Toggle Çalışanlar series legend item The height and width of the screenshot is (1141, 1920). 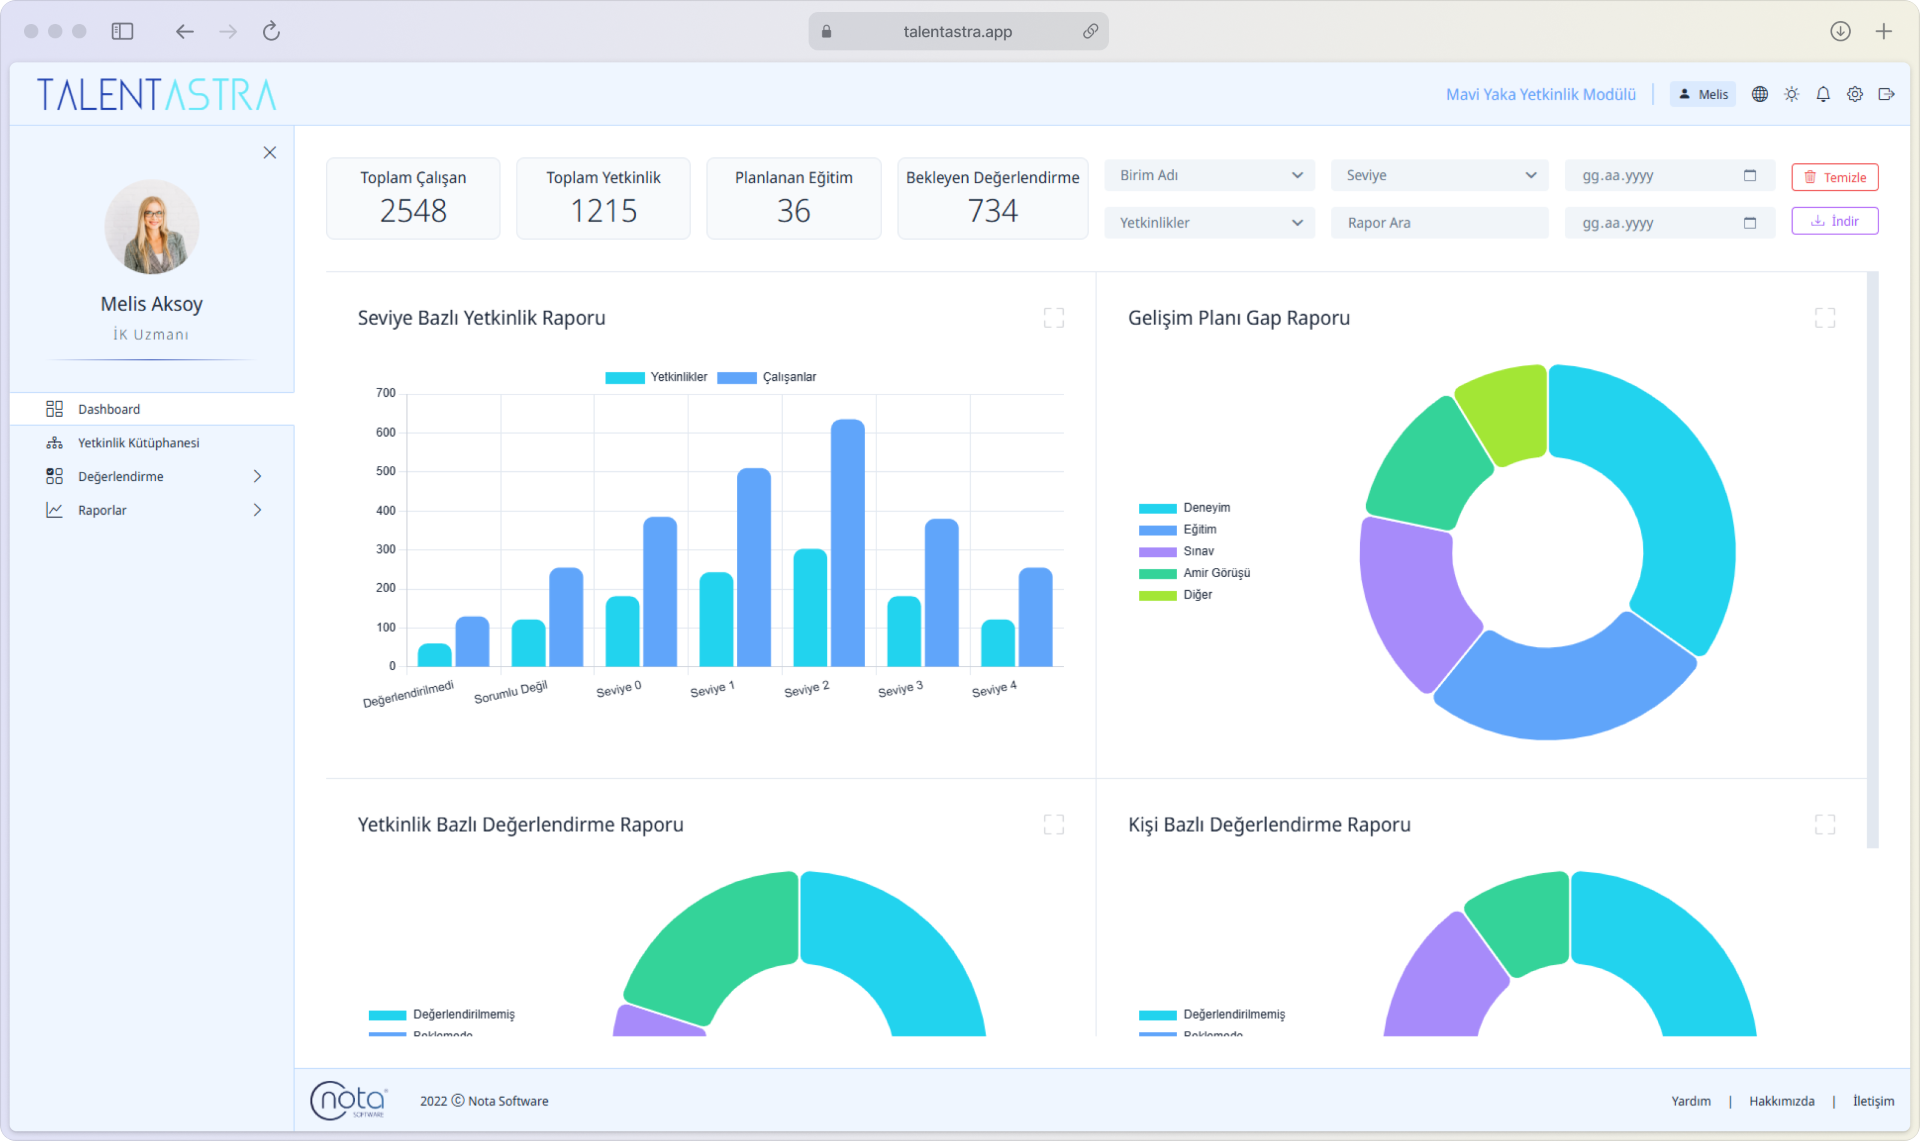pos(768,377)
